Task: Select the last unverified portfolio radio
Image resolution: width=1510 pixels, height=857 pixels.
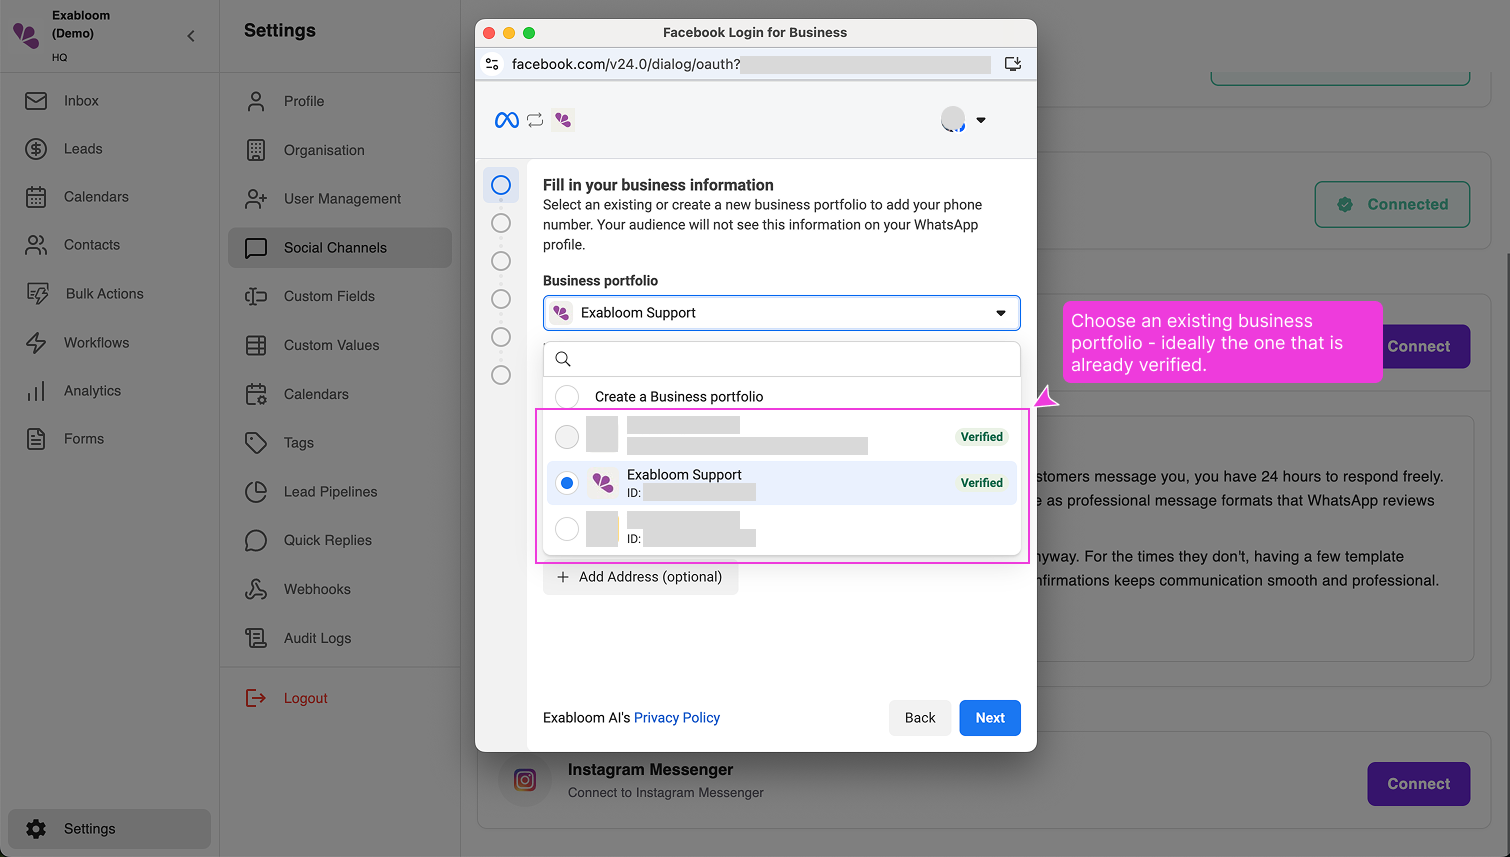Action: point(567,529)
